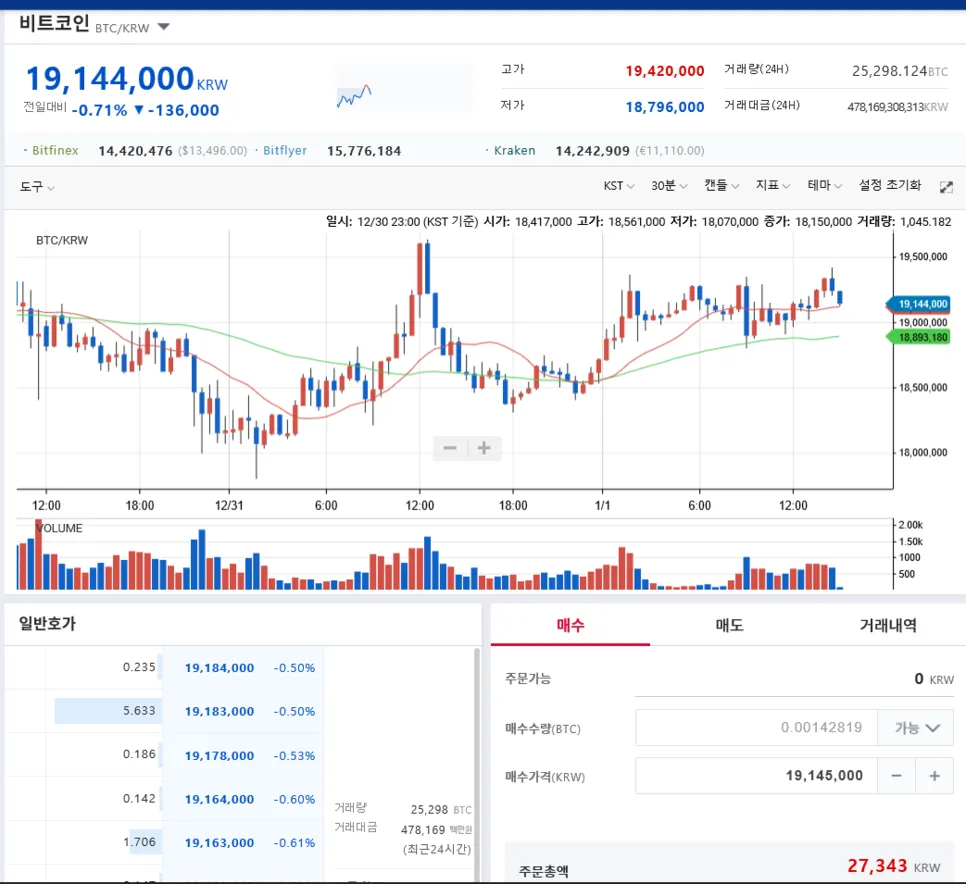Click the 일반호가 order book heading
Viewport: 966px width, 884px height.
[47, 623]
